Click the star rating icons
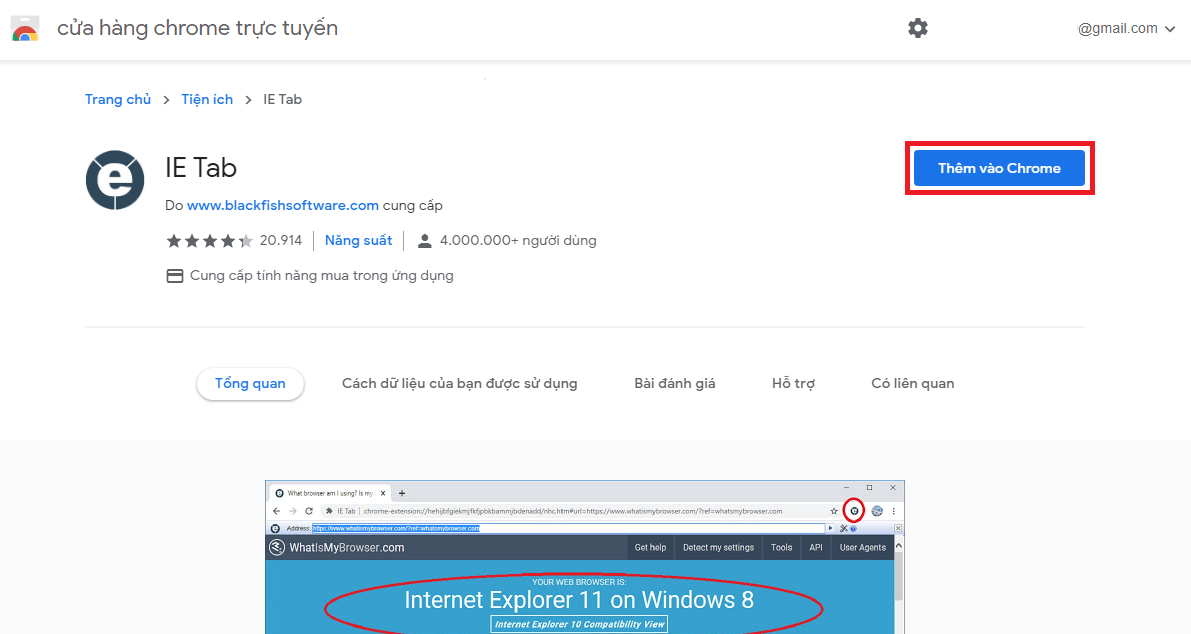The width and height of the screenshot is (1191, 634). (x=210, y=241)
